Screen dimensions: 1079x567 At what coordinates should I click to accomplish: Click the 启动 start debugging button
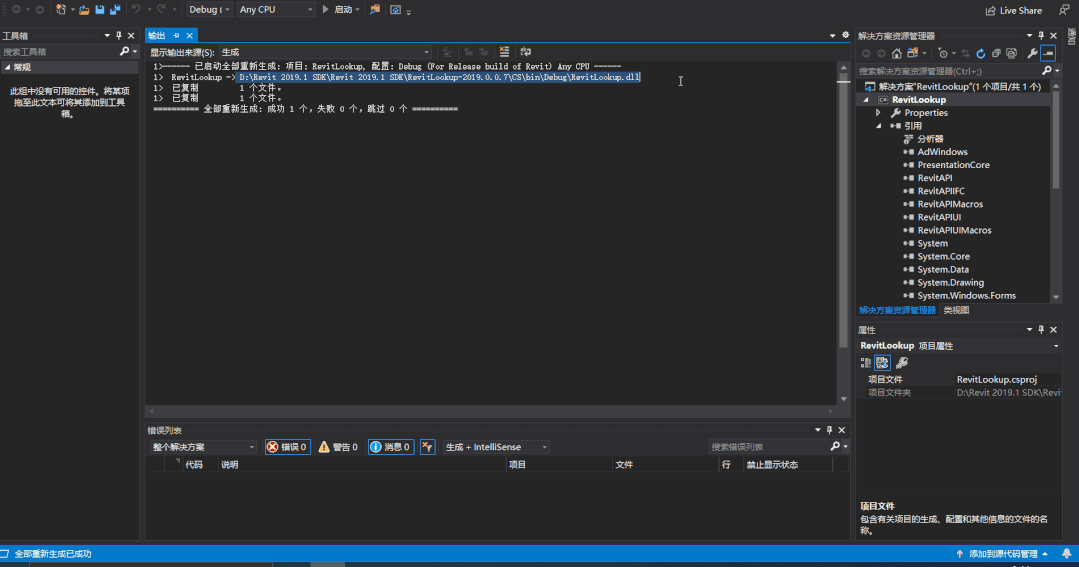pos(337,10)
